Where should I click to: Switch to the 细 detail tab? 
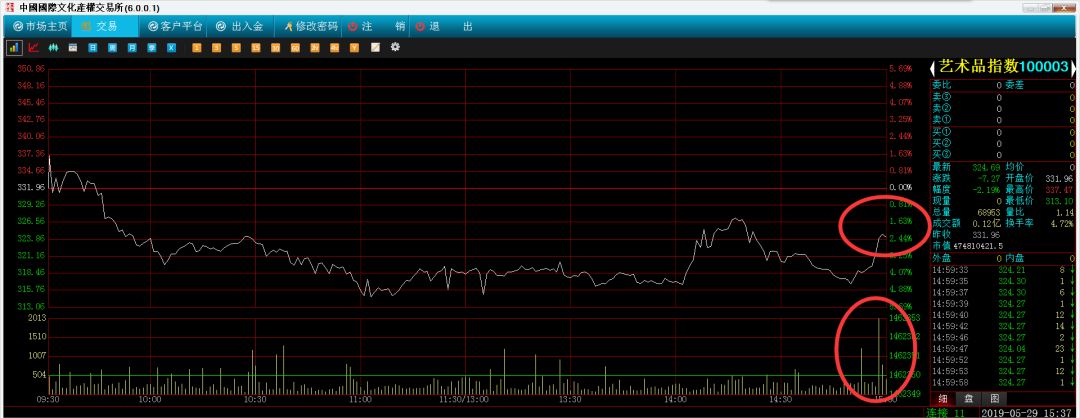[x=942, y=398]
